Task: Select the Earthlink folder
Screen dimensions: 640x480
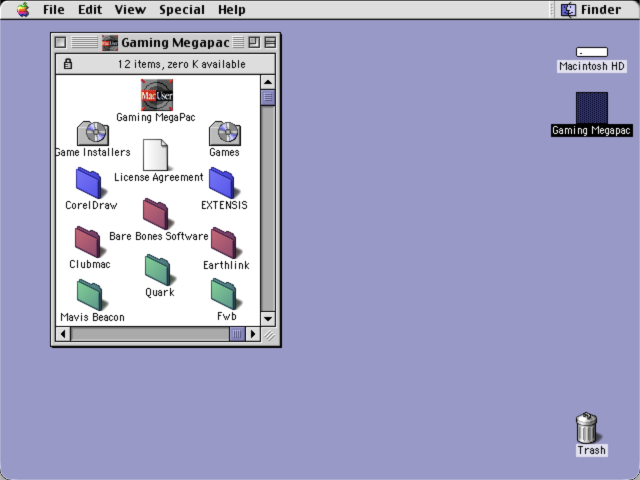Action: click(224, 243)
